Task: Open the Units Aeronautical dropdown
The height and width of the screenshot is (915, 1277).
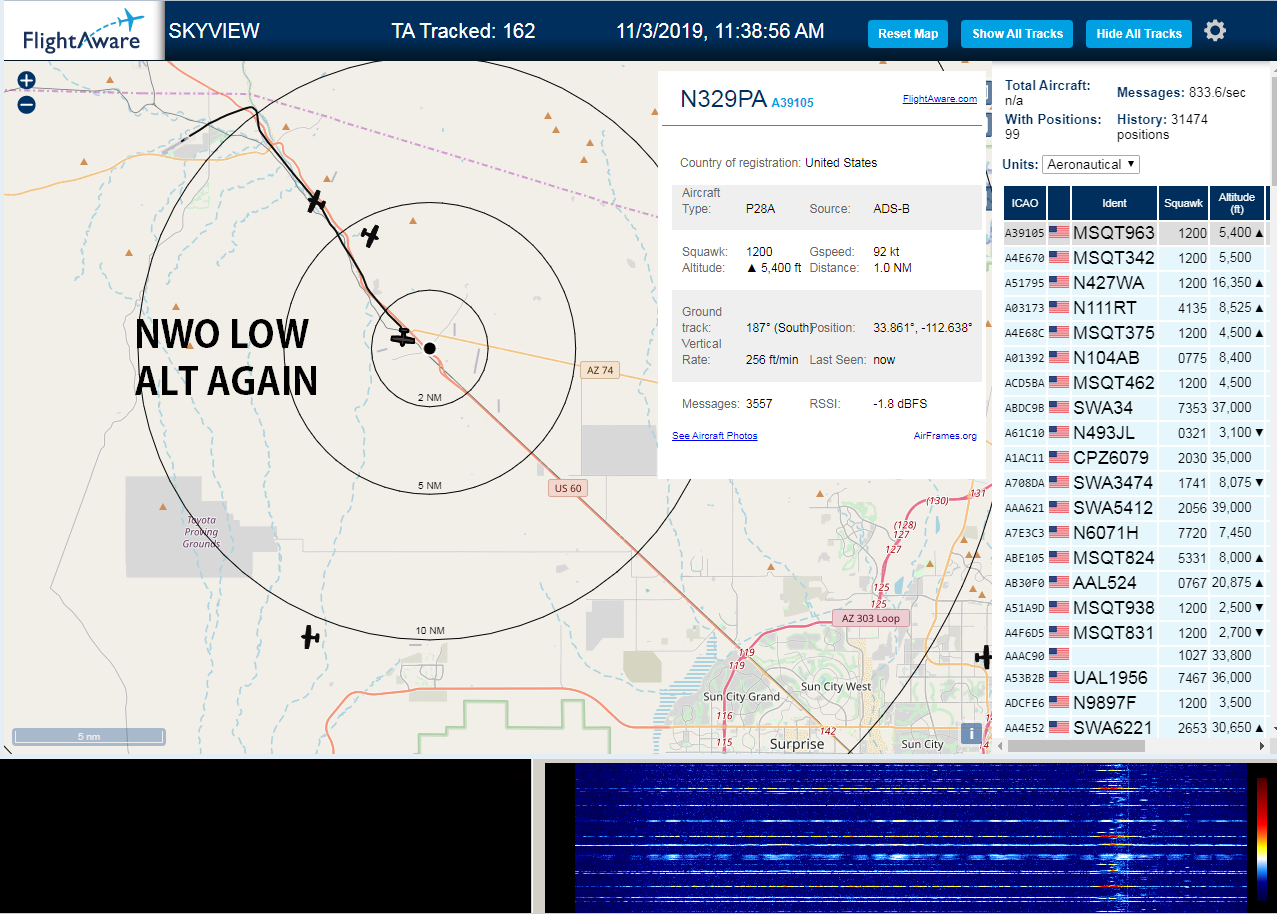Action: click(x=1090, y=164)
